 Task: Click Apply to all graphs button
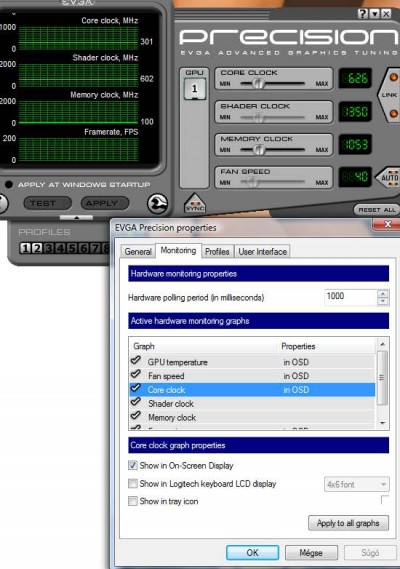[x=348, y=523]
